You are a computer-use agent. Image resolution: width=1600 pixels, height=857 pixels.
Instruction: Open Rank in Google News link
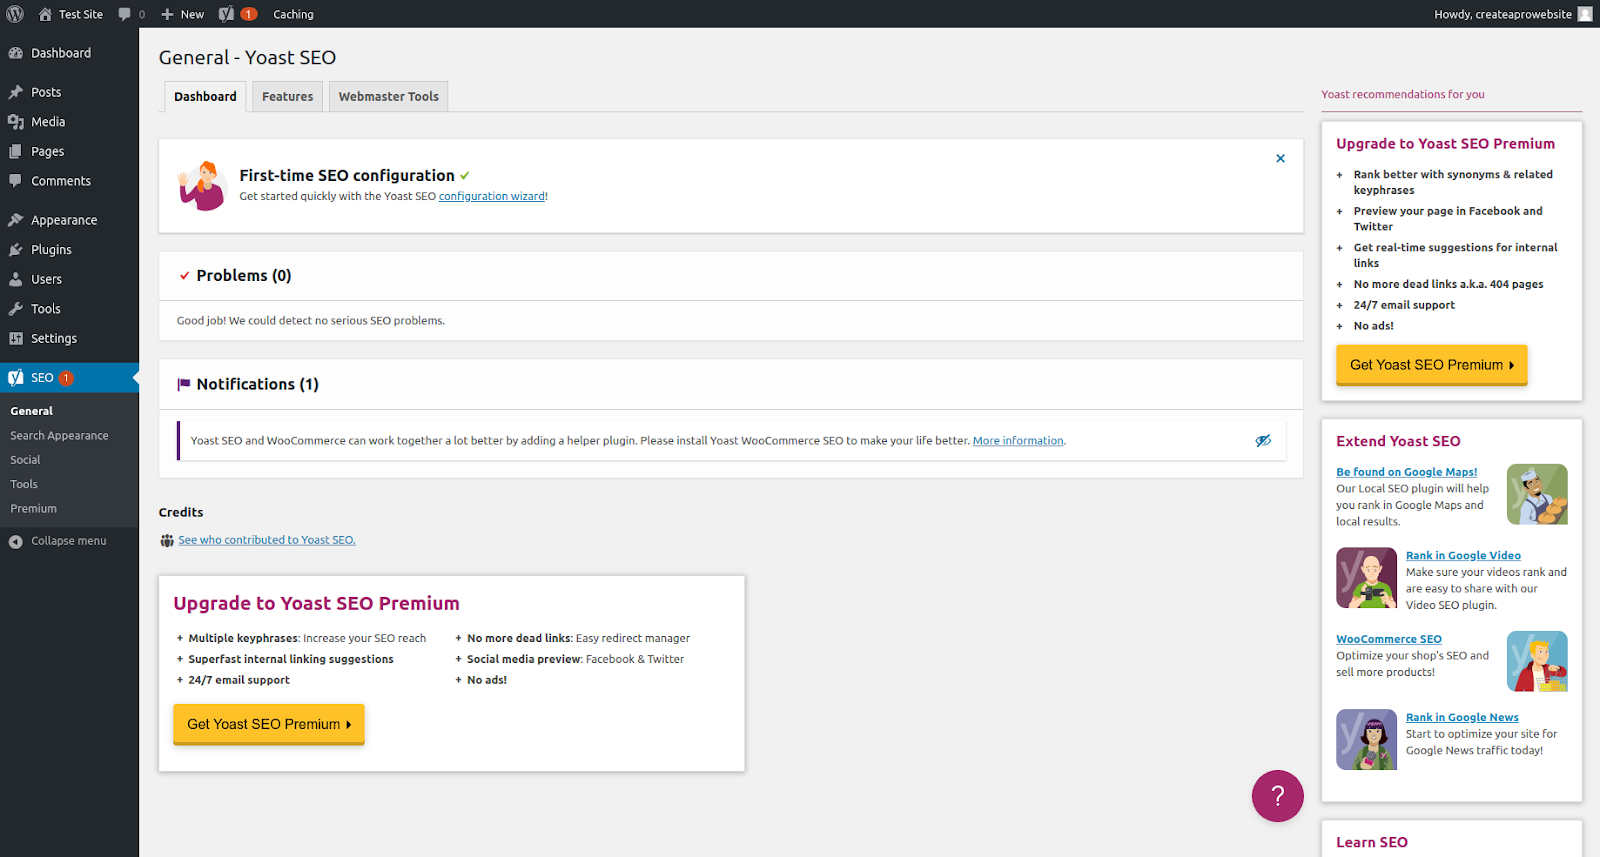click(1462, 718)
